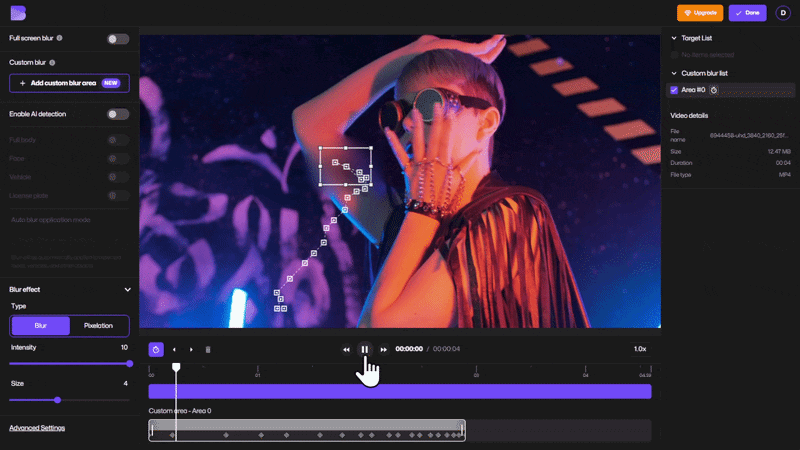Image resolution: width=800 pixels, height=450 pixels.
Task: Adjust the Size slider handle
Action: click(x=58, y=400)
